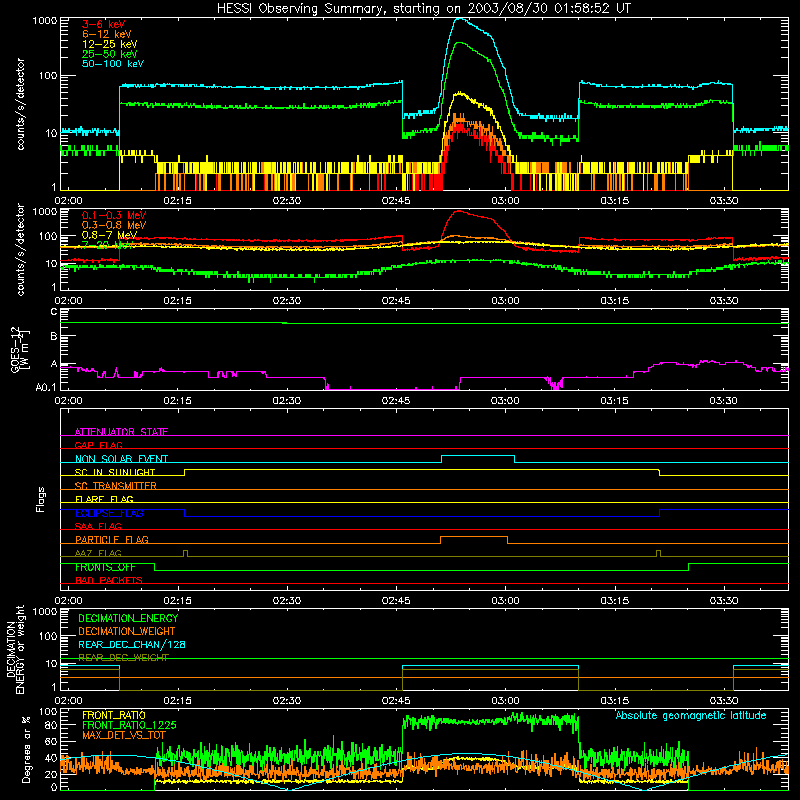Click the FRONT_RATIO_1225 legend label
The image size is (800, 800).
click(129, 725)
